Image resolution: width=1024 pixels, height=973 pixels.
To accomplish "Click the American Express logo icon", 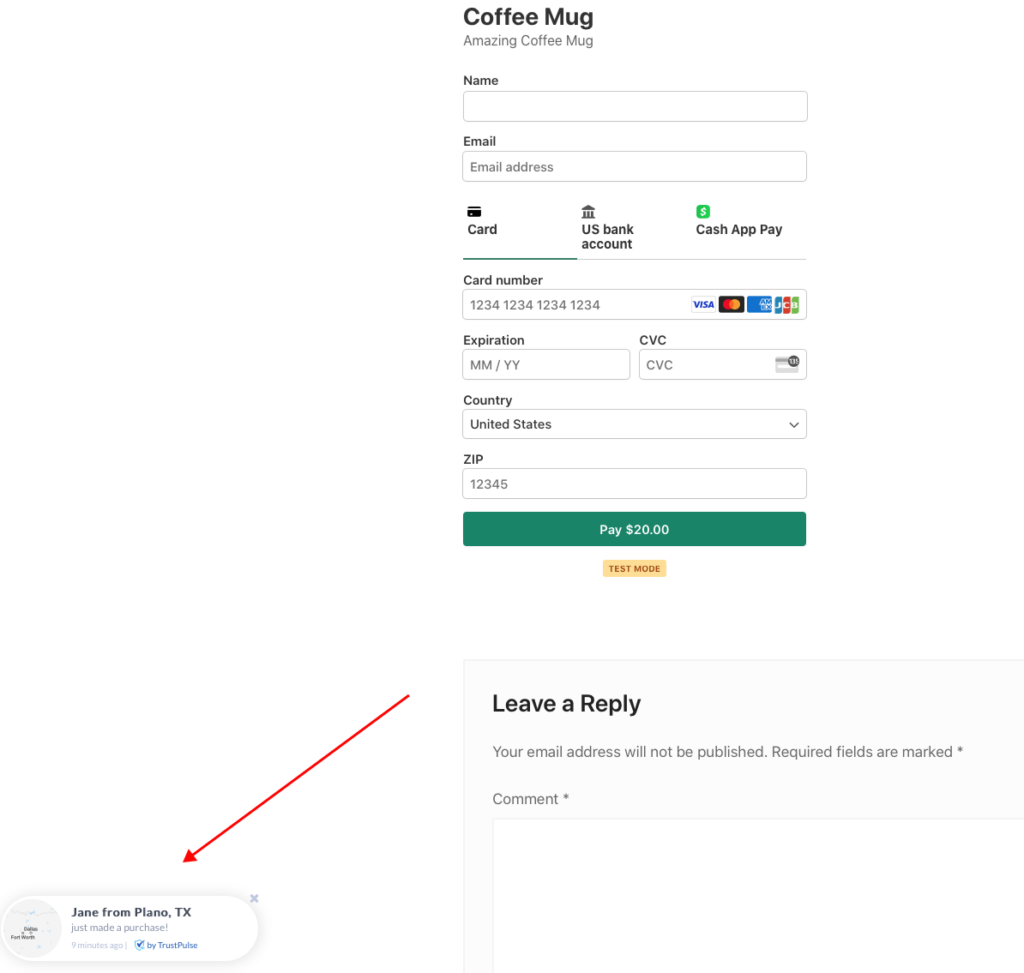I will pyautogui.click(x=759, y=305).
